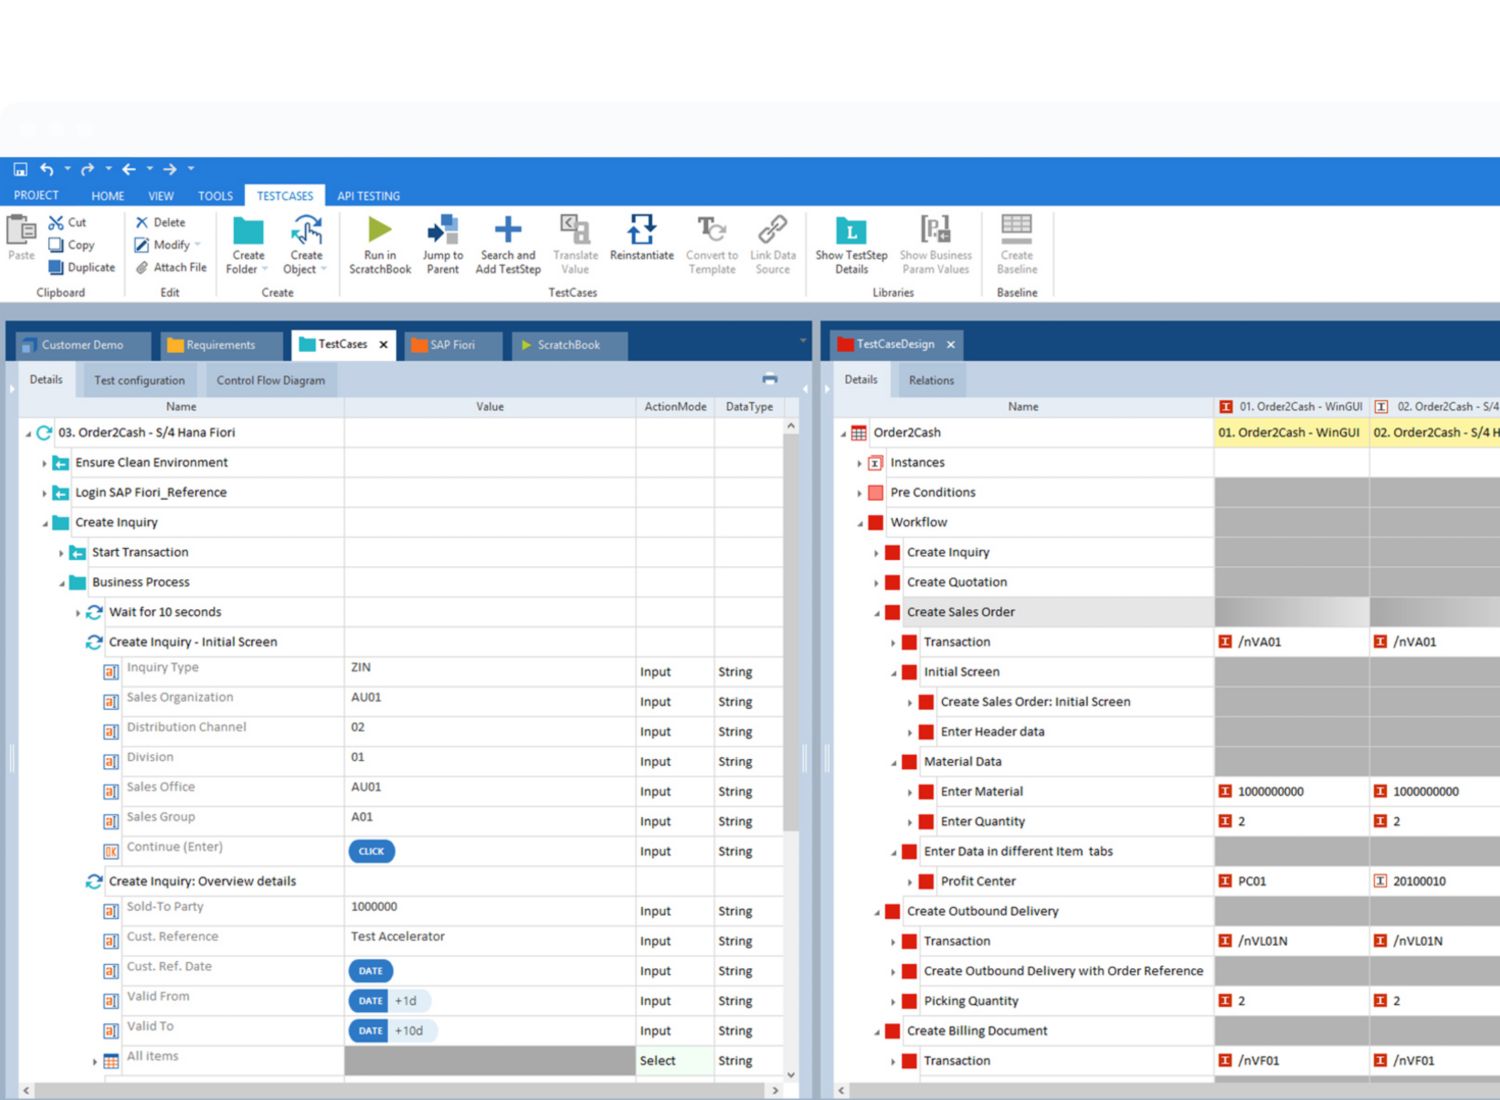Image resolution: width=1500 pixels, height=1100 pixels.
Task: Click the Create Object icon
Action: 306,231
